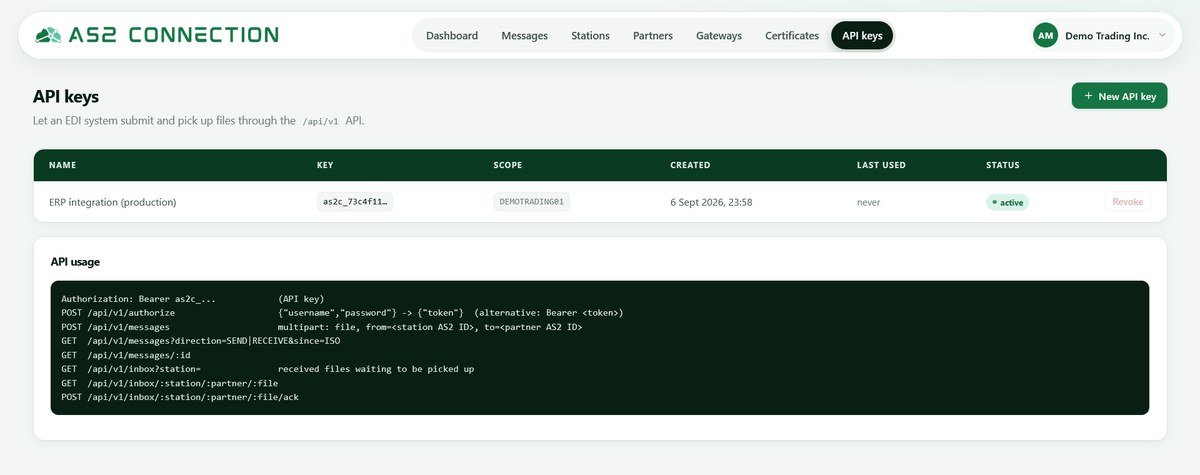Open the Dashboard nav item

(x=452, y=35)
